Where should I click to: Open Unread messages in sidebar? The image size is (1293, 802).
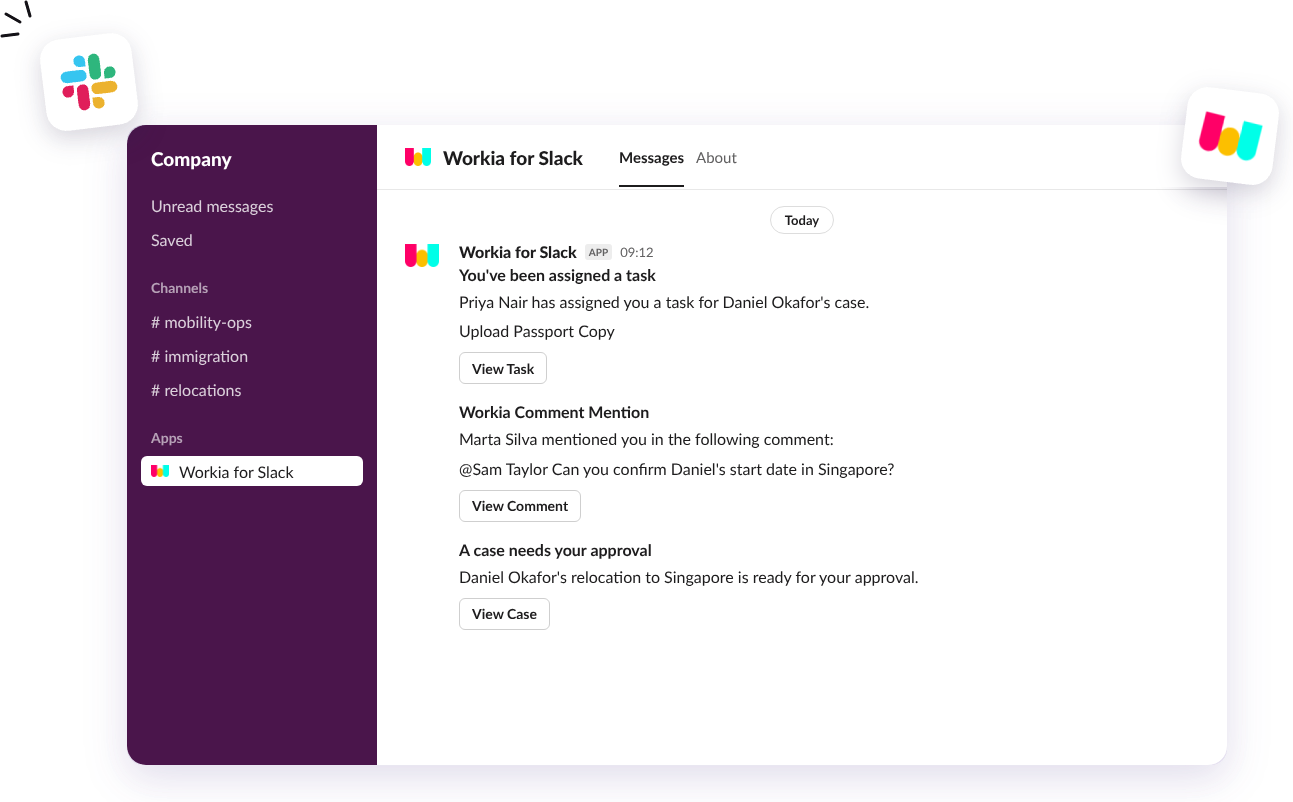coord(212,206)
